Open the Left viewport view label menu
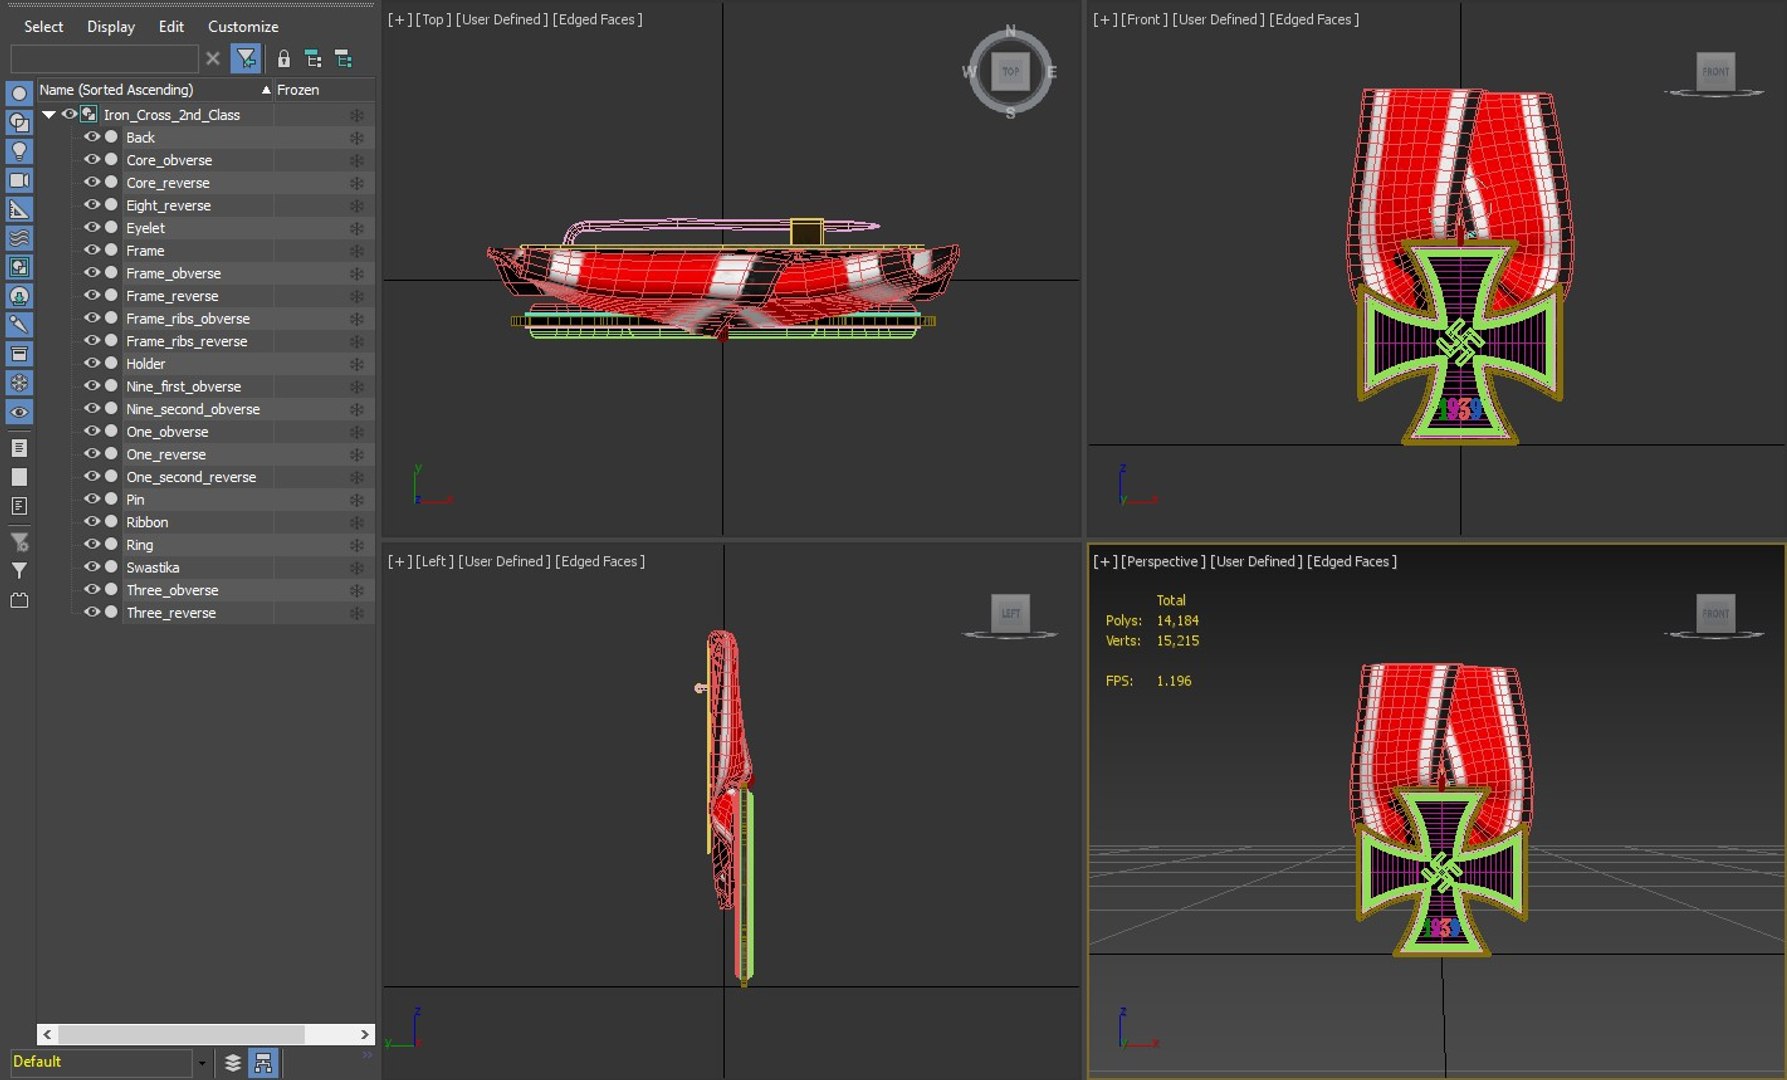 pyautogui.click(x=433, y=561)
